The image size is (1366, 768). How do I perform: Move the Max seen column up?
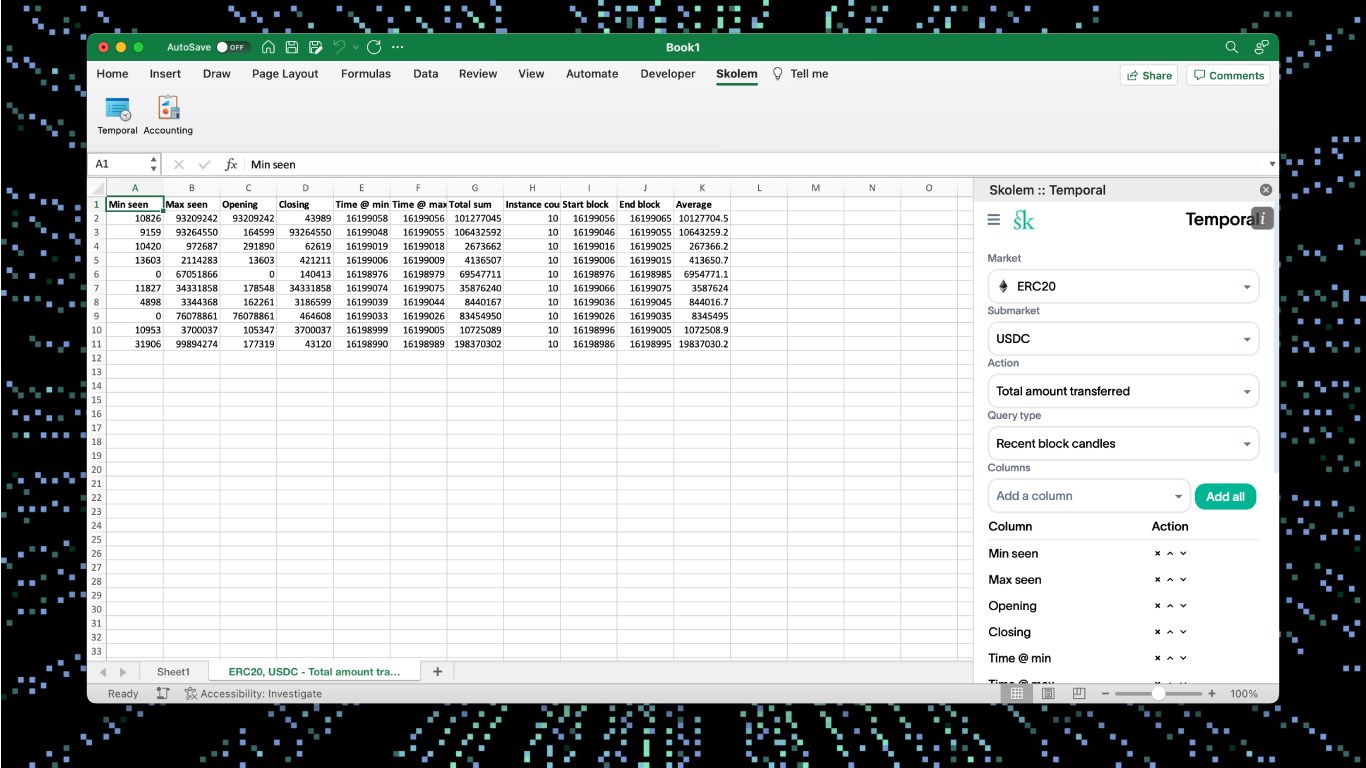pyautogui.click(x=1170, y=579)
